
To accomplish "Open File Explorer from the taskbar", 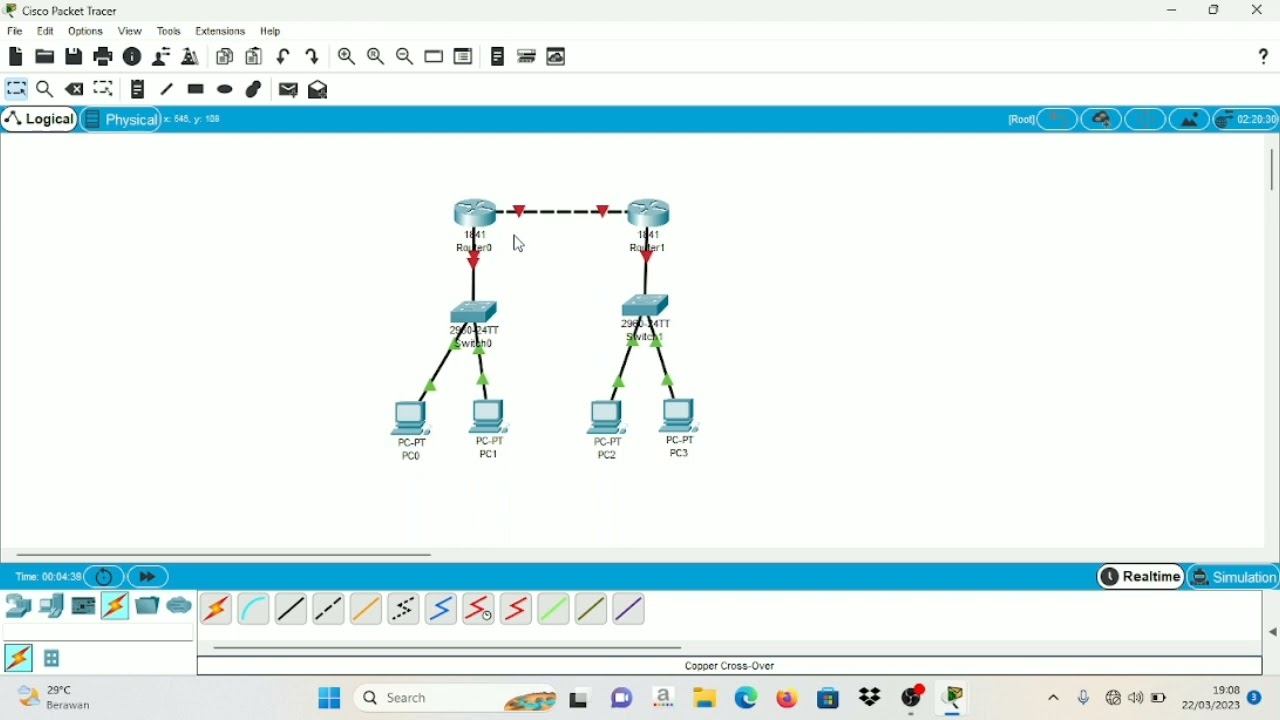I will point(706,699).
